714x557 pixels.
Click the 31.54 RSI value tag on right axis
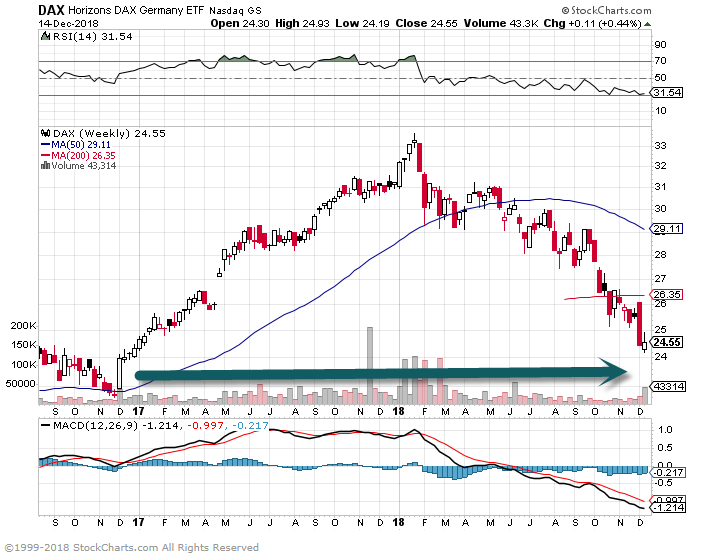[x=667, y=92]
